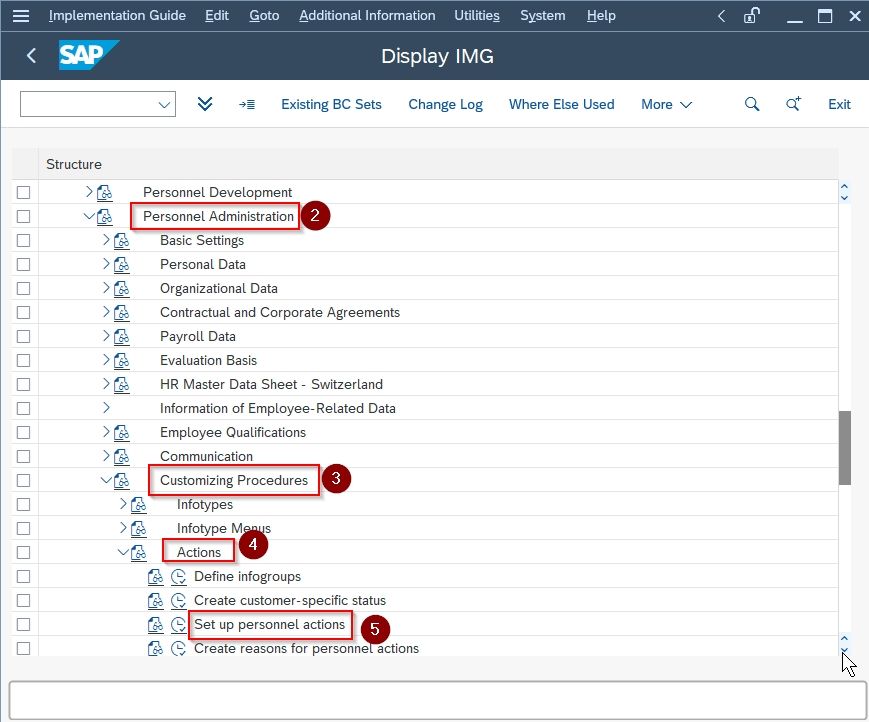The width and height of the screenshot is (869, 722).
Task: Click the Expand All double-chevron icon
Action: pyautogui.click(x=205, y=104)
